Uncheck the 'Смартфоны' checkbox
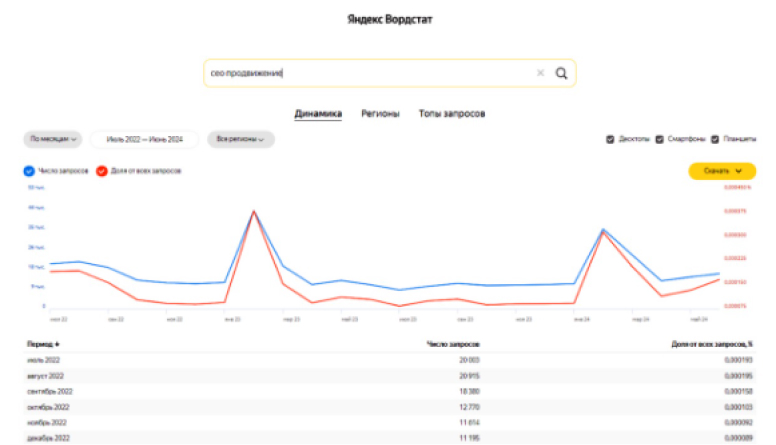The width and height of the screenshot is (776, 445). point(660,139)
